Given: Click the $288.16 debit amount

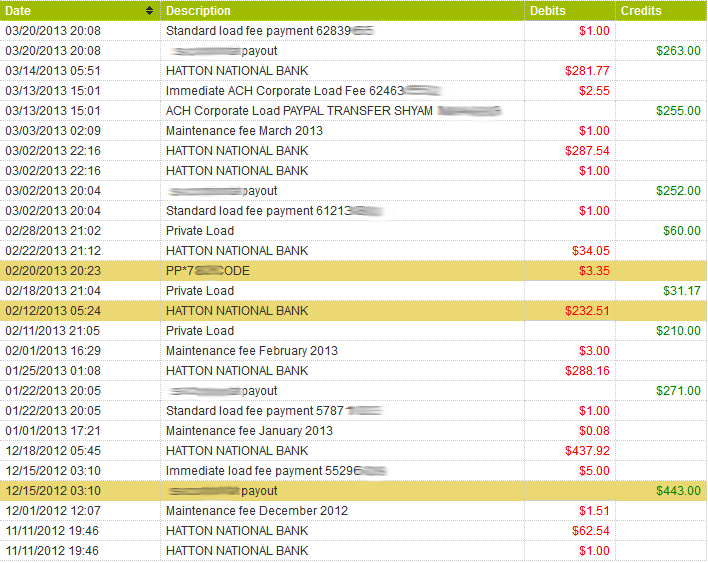Looking at the screenshot, I should [587, 371].
